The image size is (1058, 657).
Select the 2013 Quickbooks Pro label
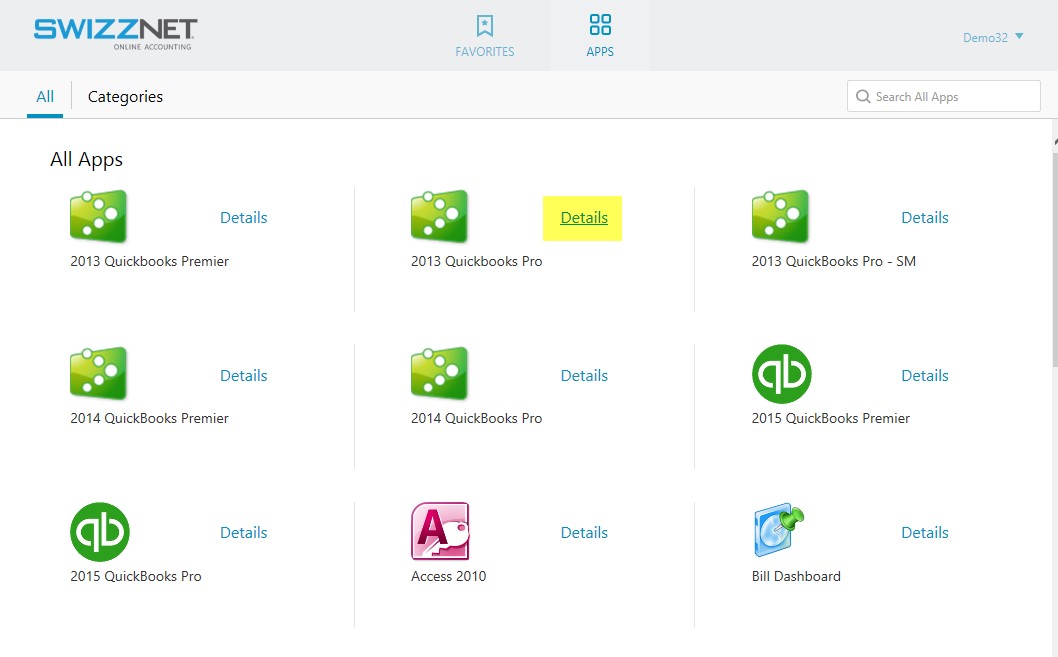[476, 262]
